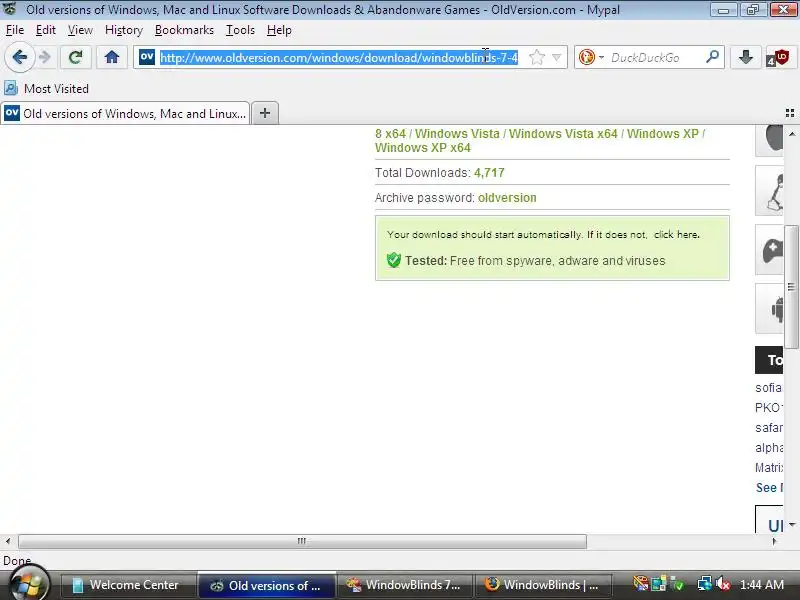Image resolution: width=800 pixels, height=600 pixels.
Task: Open the URL history dropdown arrow
Action: pos(557,57)
